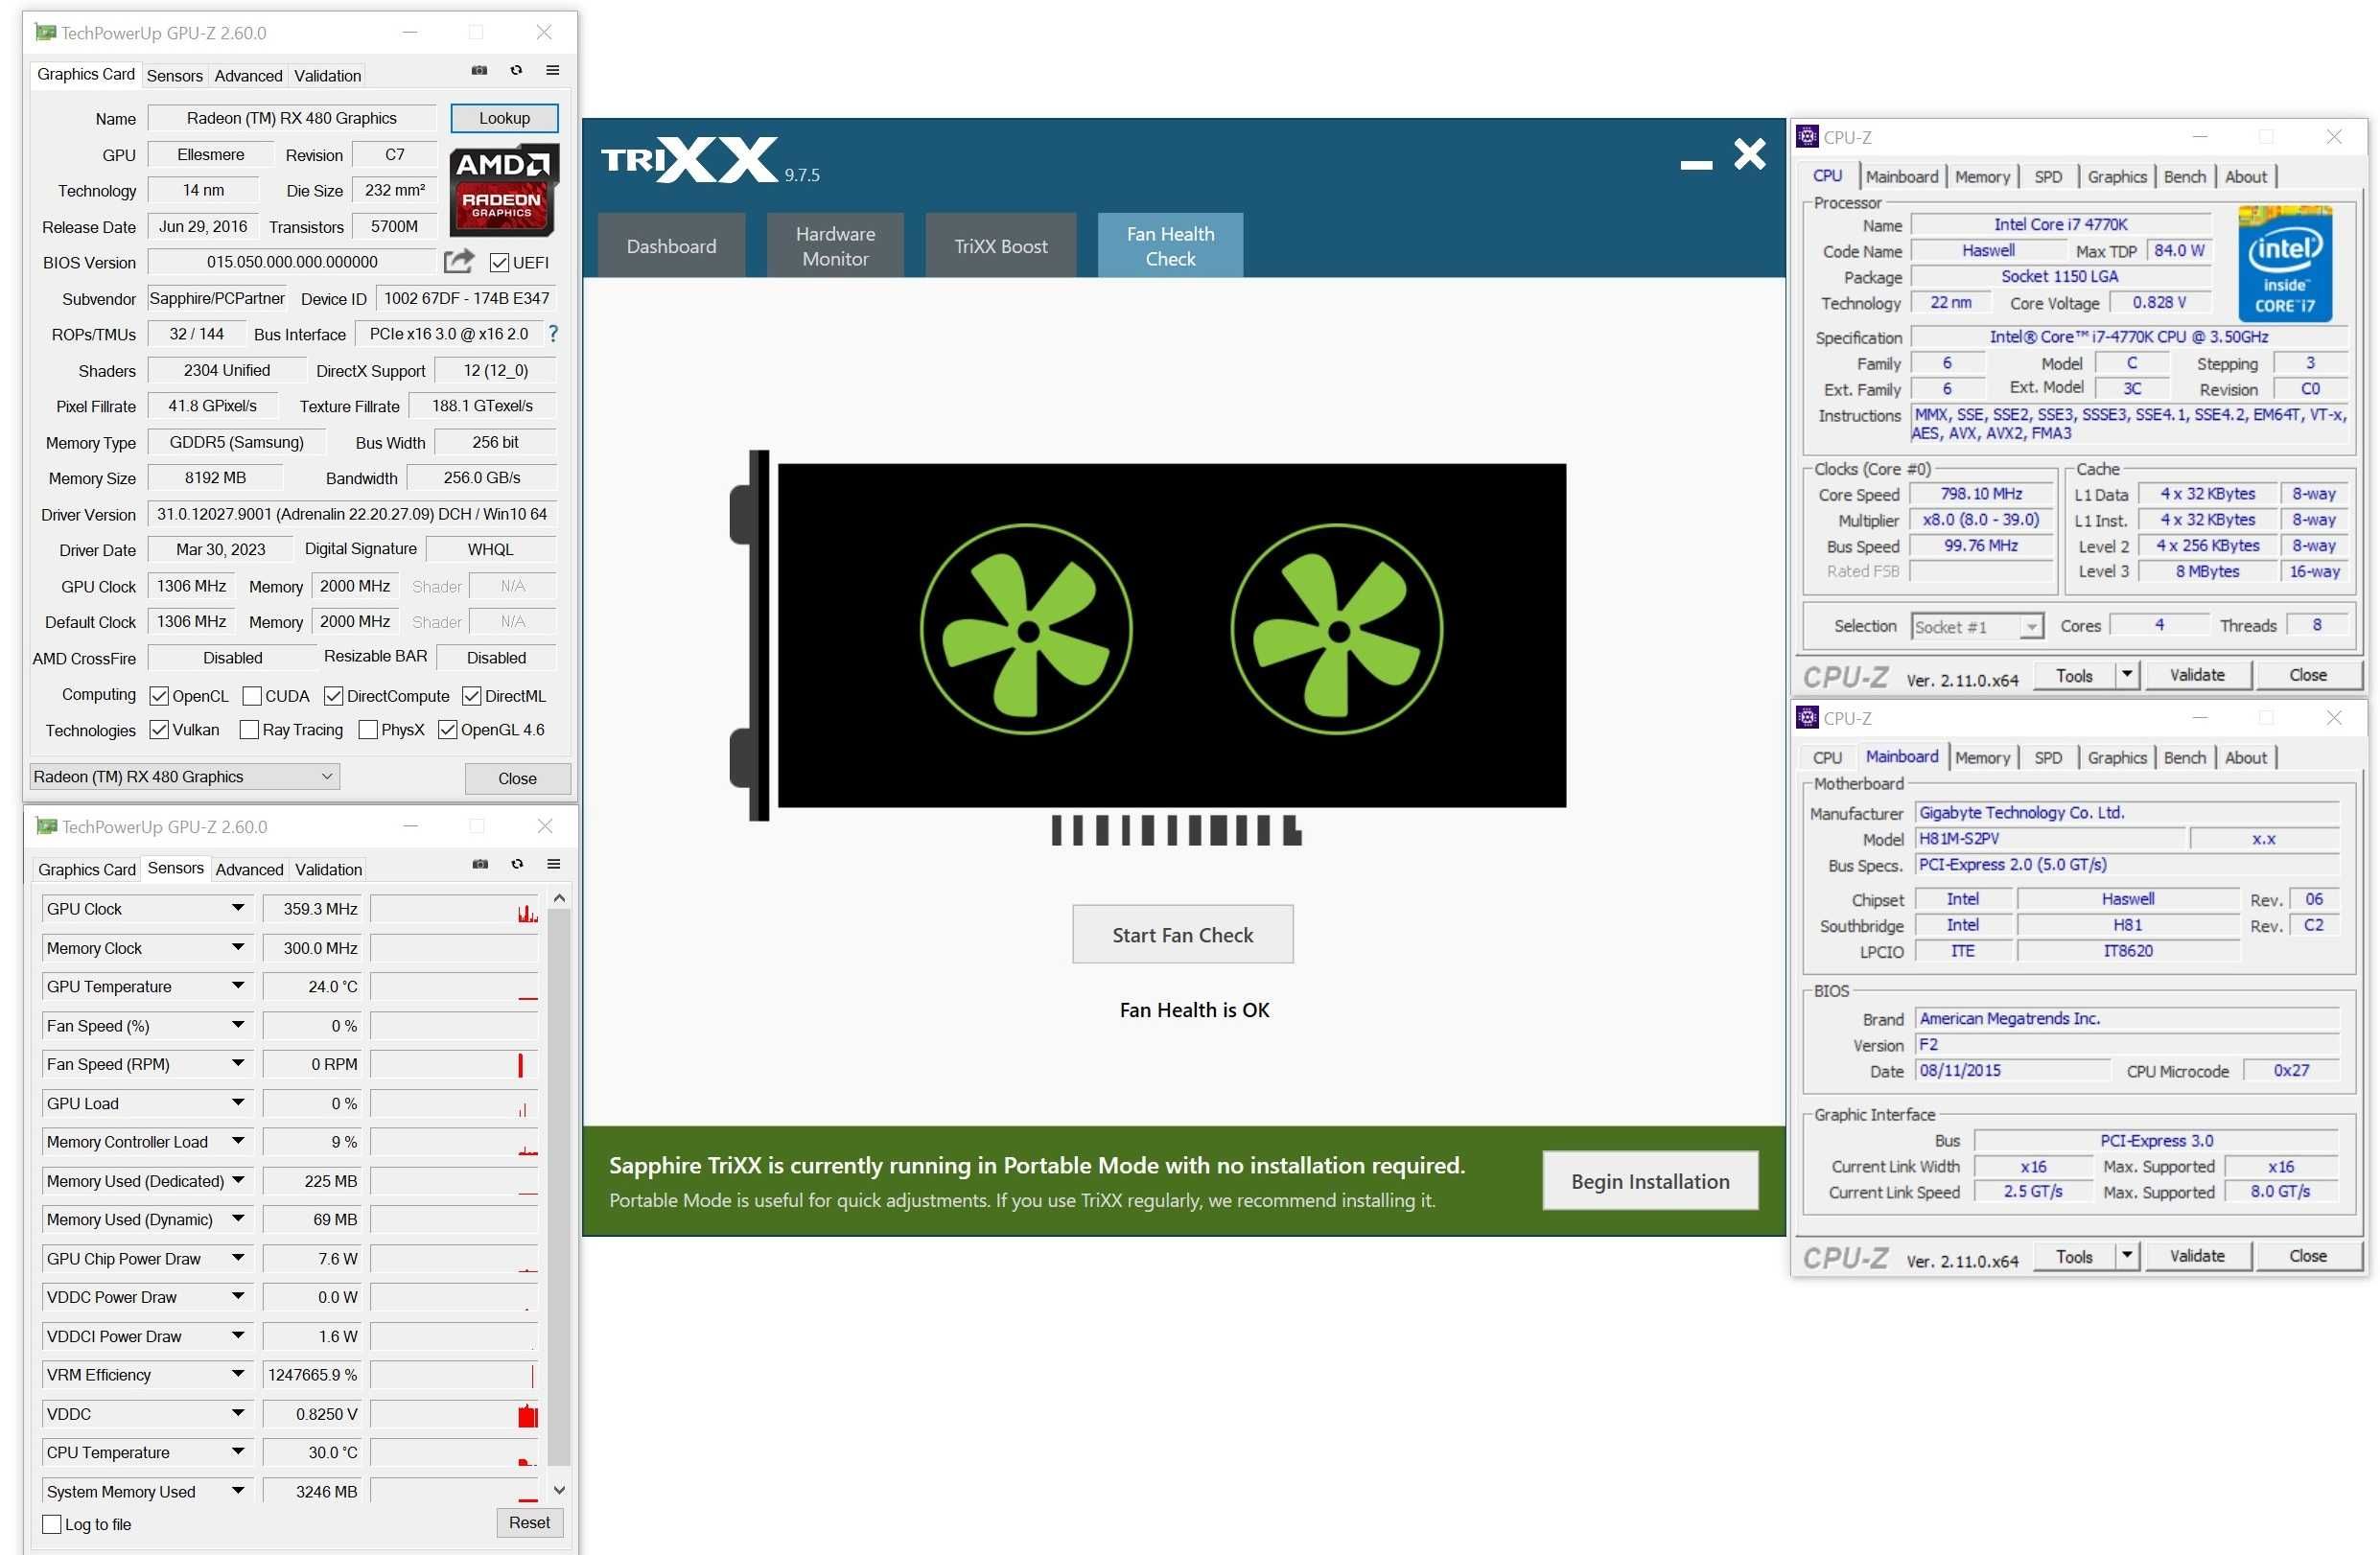Minimize the TriXX window

pyautogui.click(x=1696, y=163)
